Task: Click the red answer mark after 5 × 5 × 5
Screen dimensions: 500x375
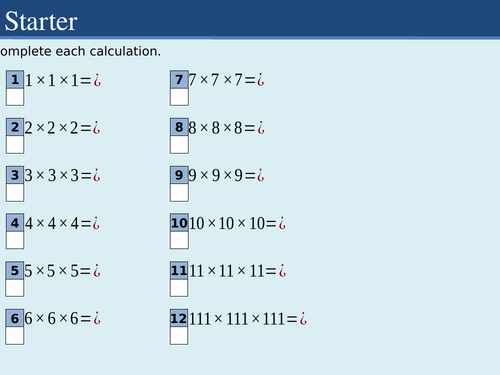Action: [97, 271]
